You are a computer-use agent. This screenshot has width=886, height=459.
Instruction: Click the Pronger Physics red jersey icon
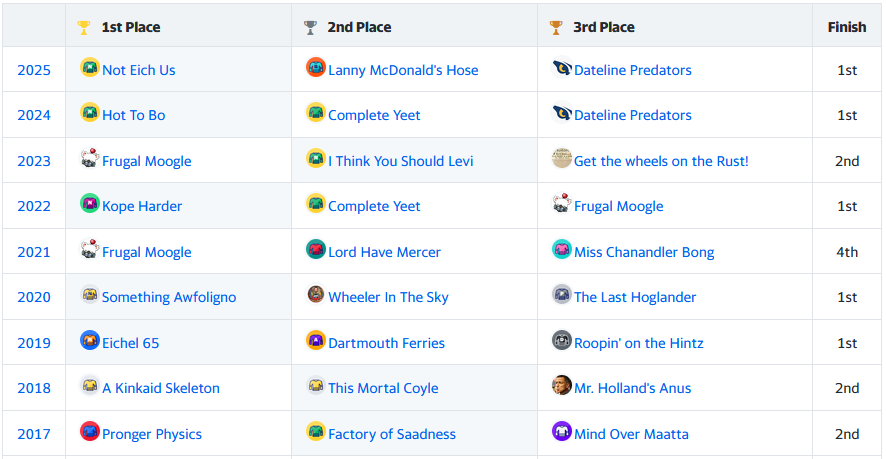tap(90, 431)
